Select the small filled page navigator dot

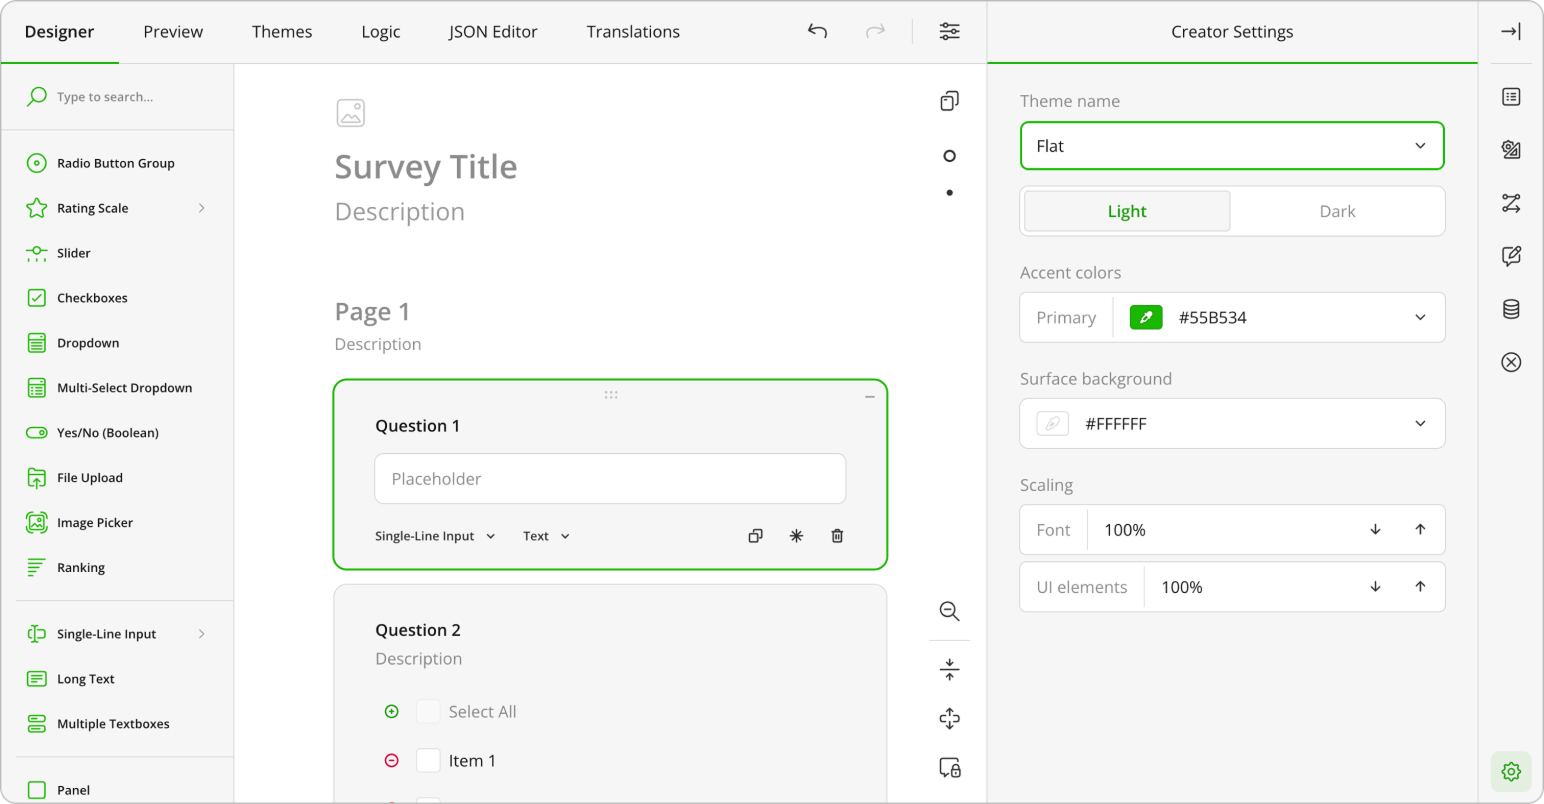949,193
